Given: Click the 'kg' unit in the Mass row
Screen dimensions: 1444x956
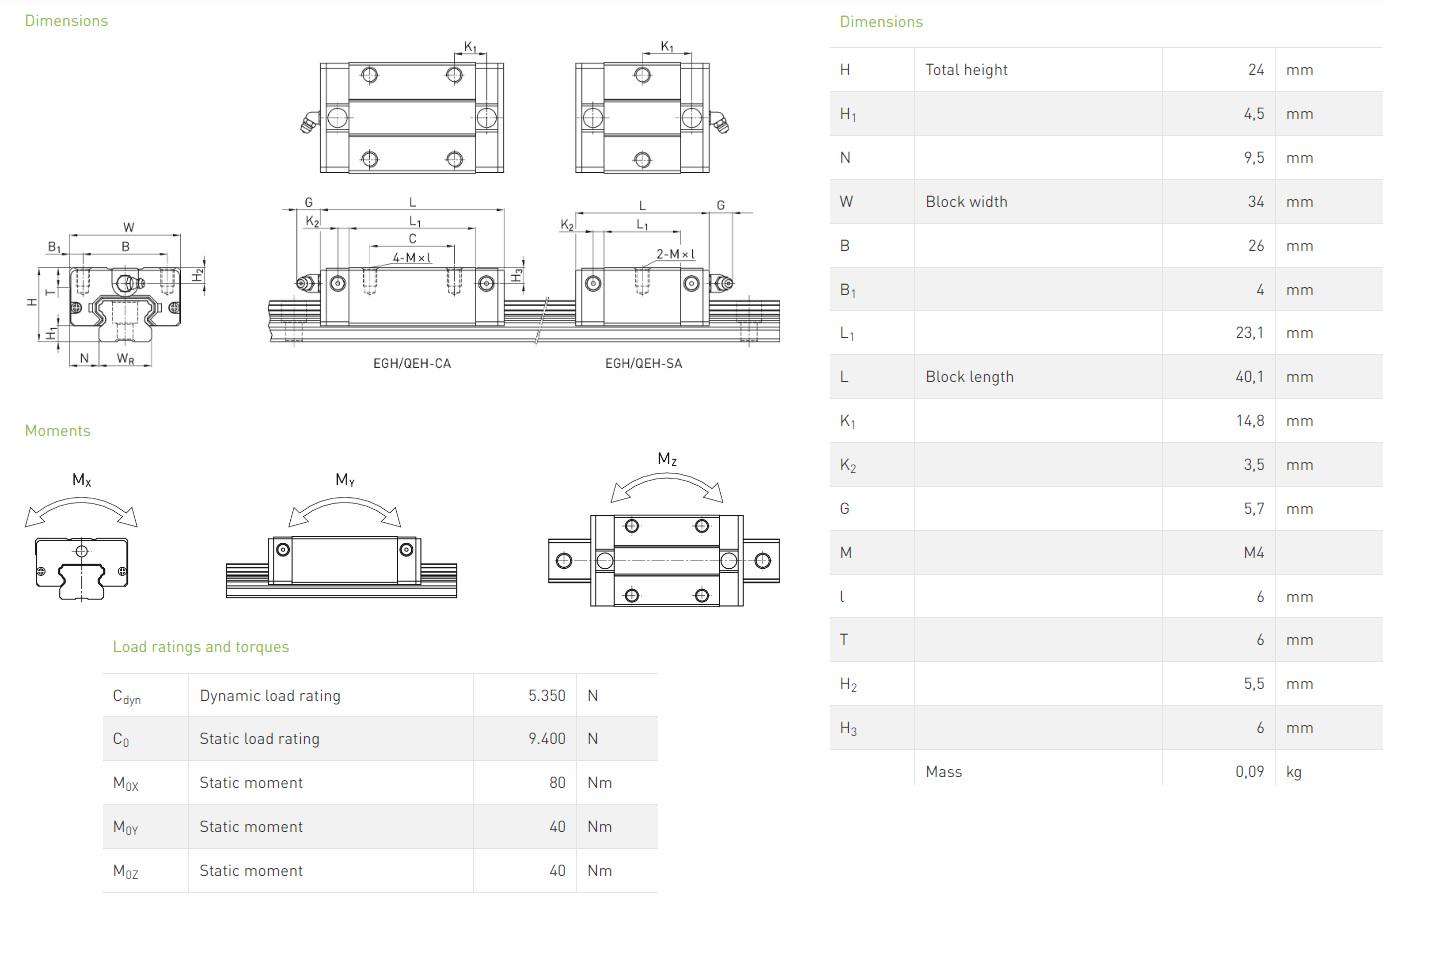Looking at the screenshot, I should coord(1294,773).
